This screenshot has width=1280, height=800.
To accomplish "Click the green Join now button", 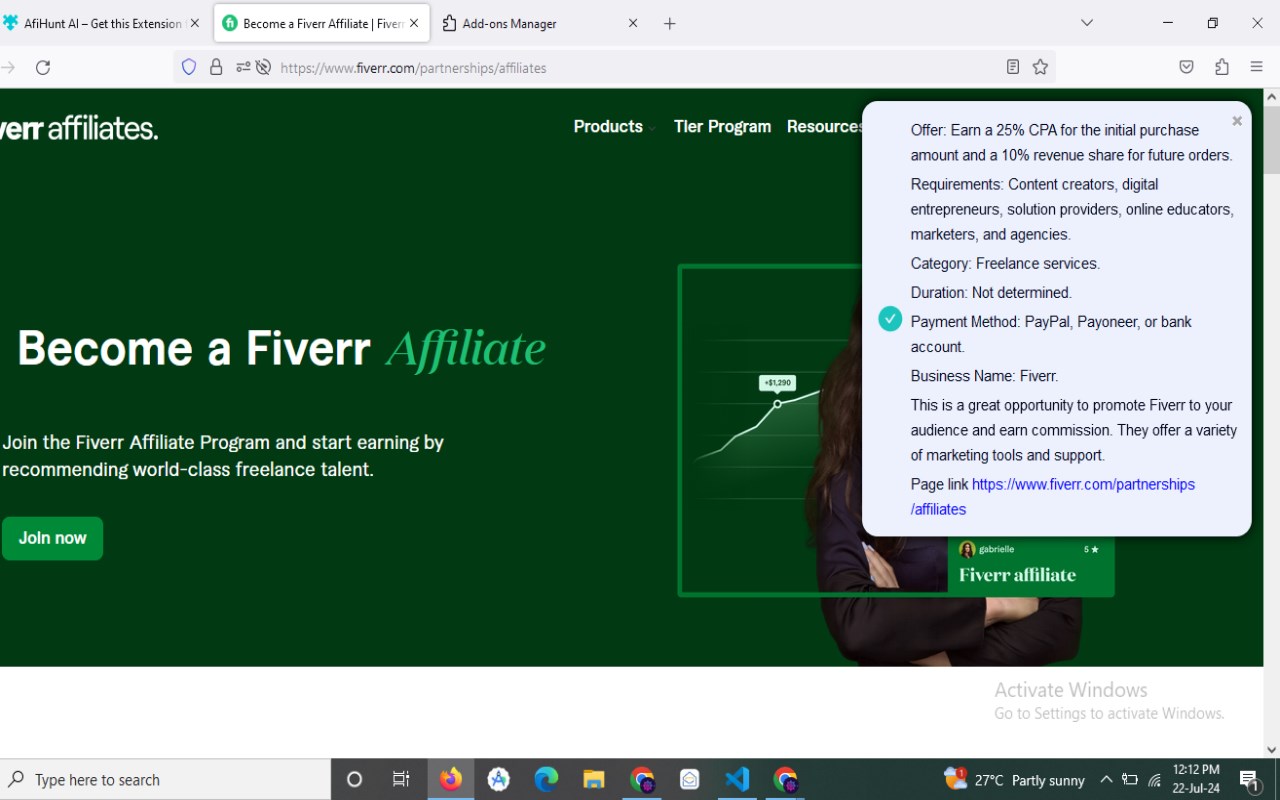I will click(x=52, y=538).
